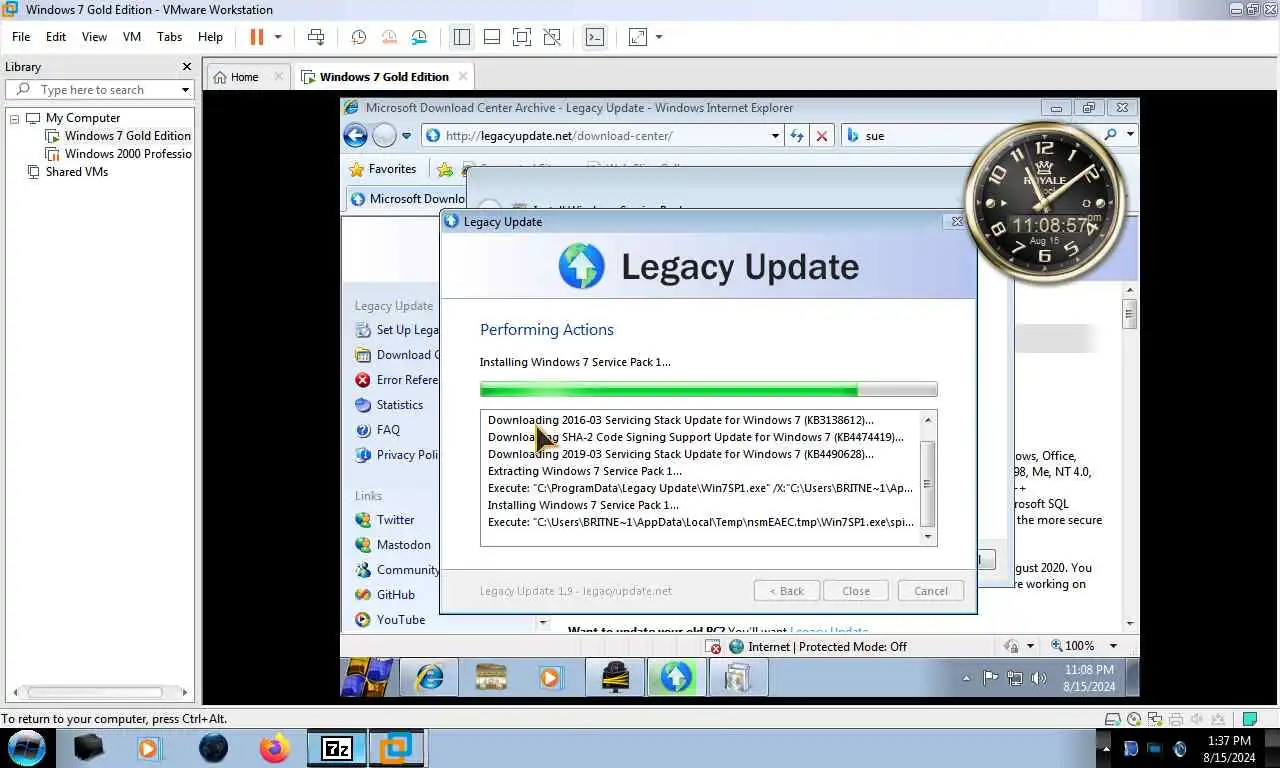
Task: Open the snapshot manager icon
Action: pyautogui.click(x=420, y=37)
